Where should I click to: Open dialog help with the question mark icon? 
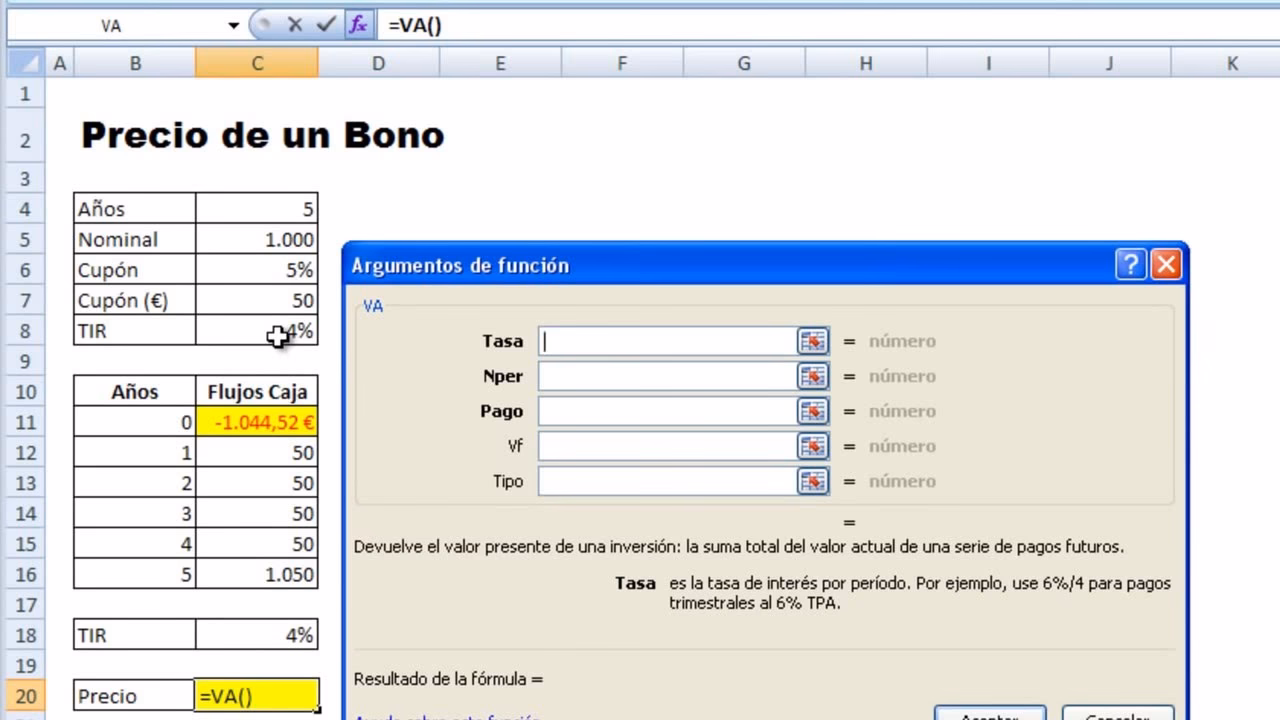click(x=1130, y=264)
